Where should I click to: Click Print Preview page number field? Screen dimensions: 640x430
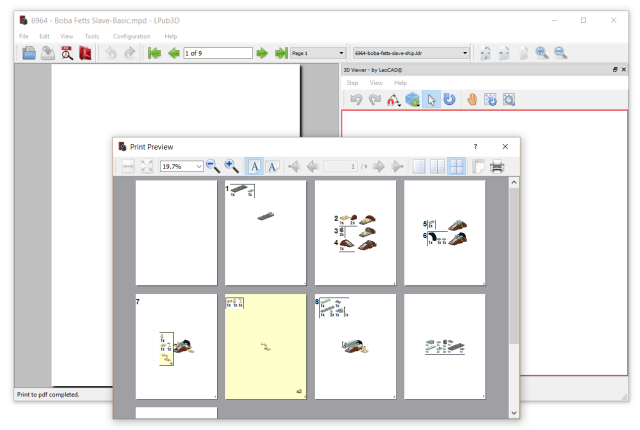340,166
